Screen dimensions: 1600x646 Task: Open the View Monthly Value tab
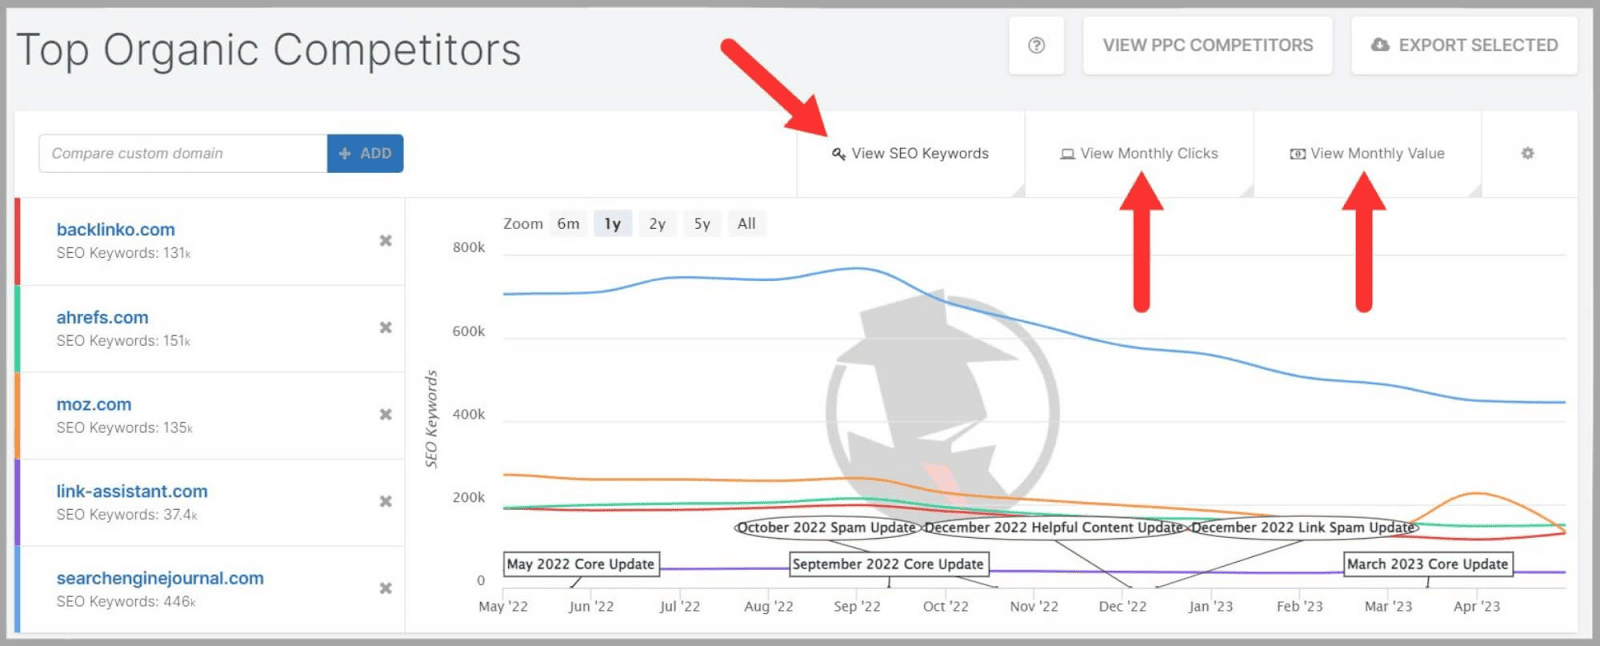click(x=1367, y=153)
